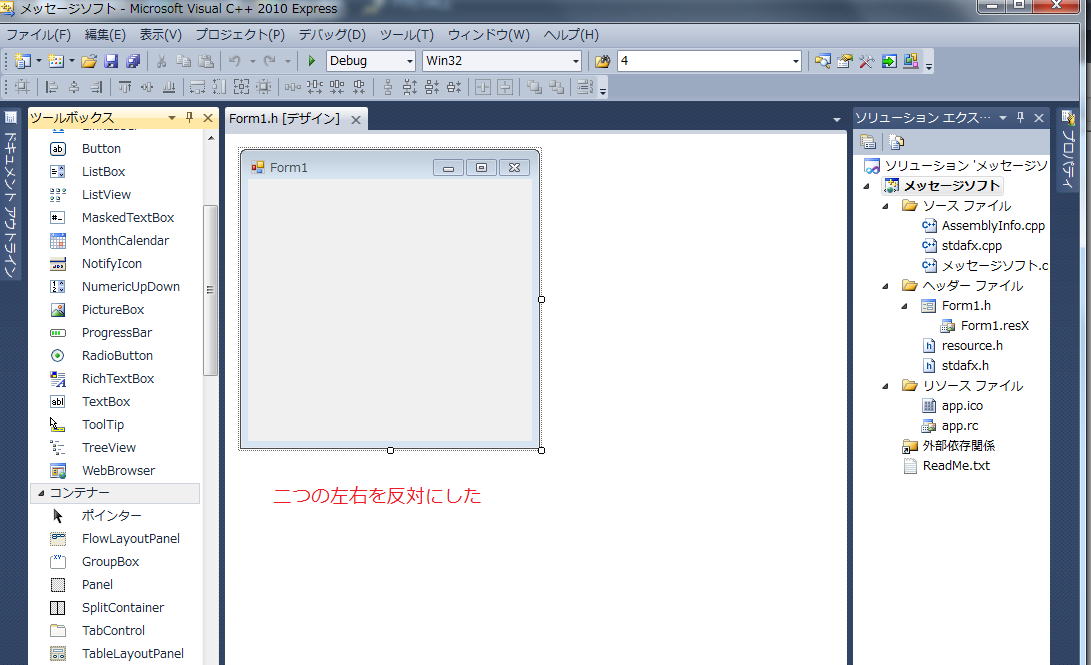The width and height of the screenshot is (1091, 665).
Task: Click the Align Centers layout icon
Action: click(74, 87)
